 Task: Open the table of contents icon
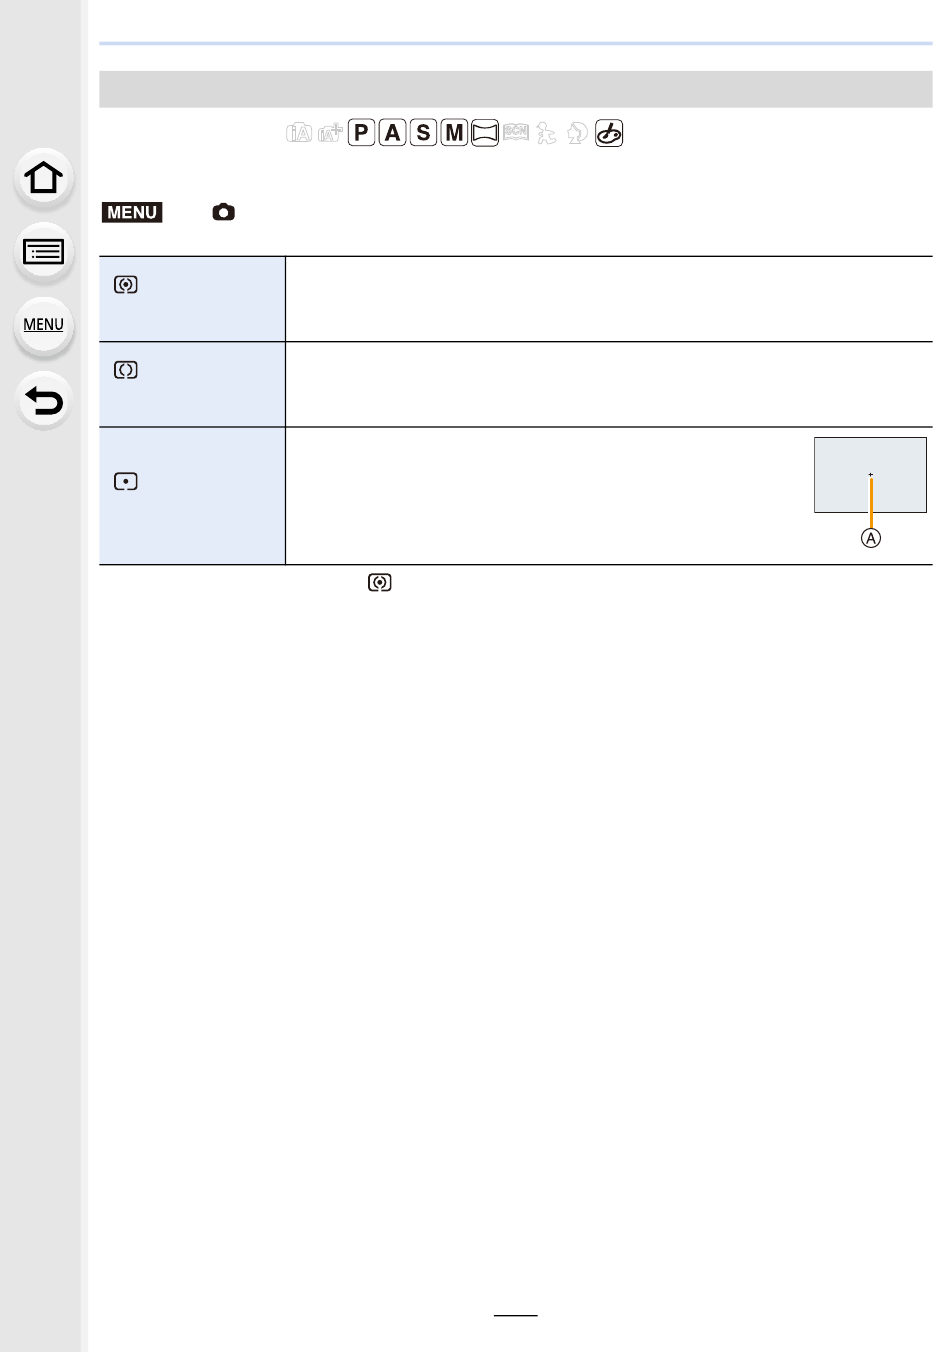tap(43, 252)
